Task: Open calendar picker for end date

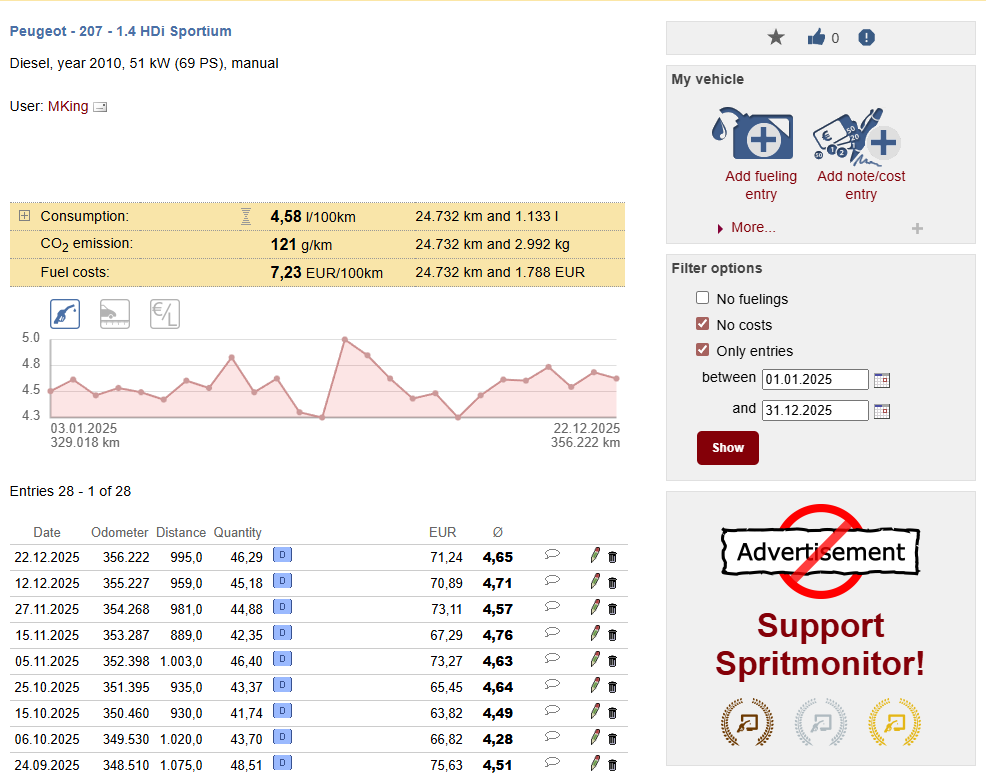Action: click(x=882, y=411)
